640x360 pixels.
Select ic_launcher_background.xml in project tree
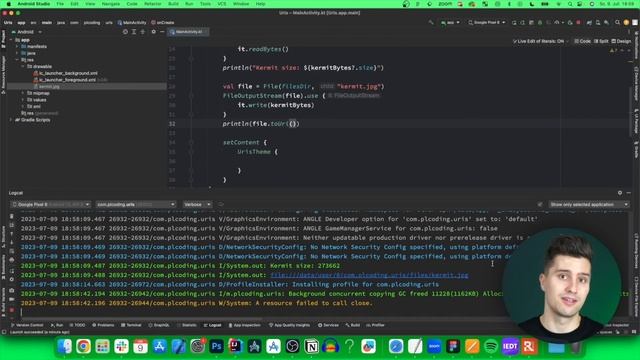click(x=65, y=73)
